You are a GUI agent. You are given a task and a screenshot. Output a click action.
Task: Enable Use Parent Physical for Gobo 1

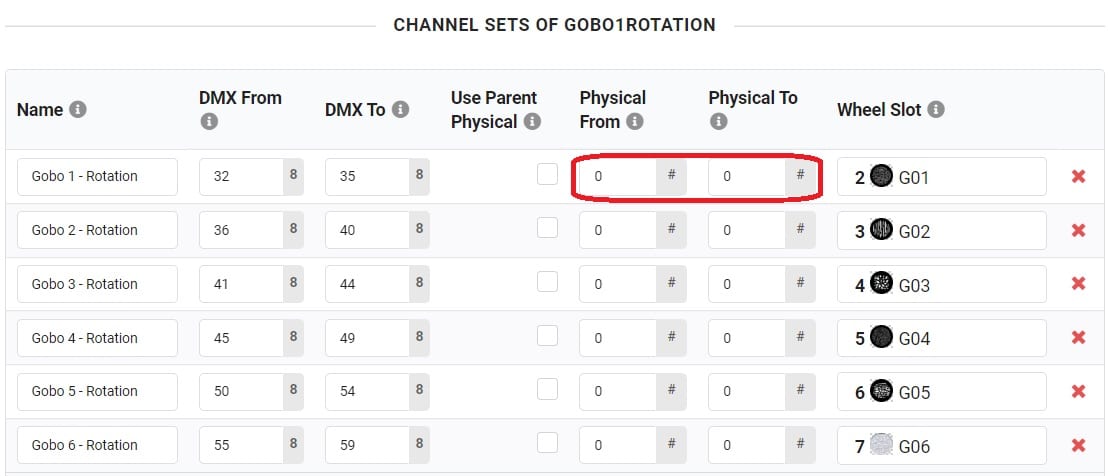click(x=547, y=175)
